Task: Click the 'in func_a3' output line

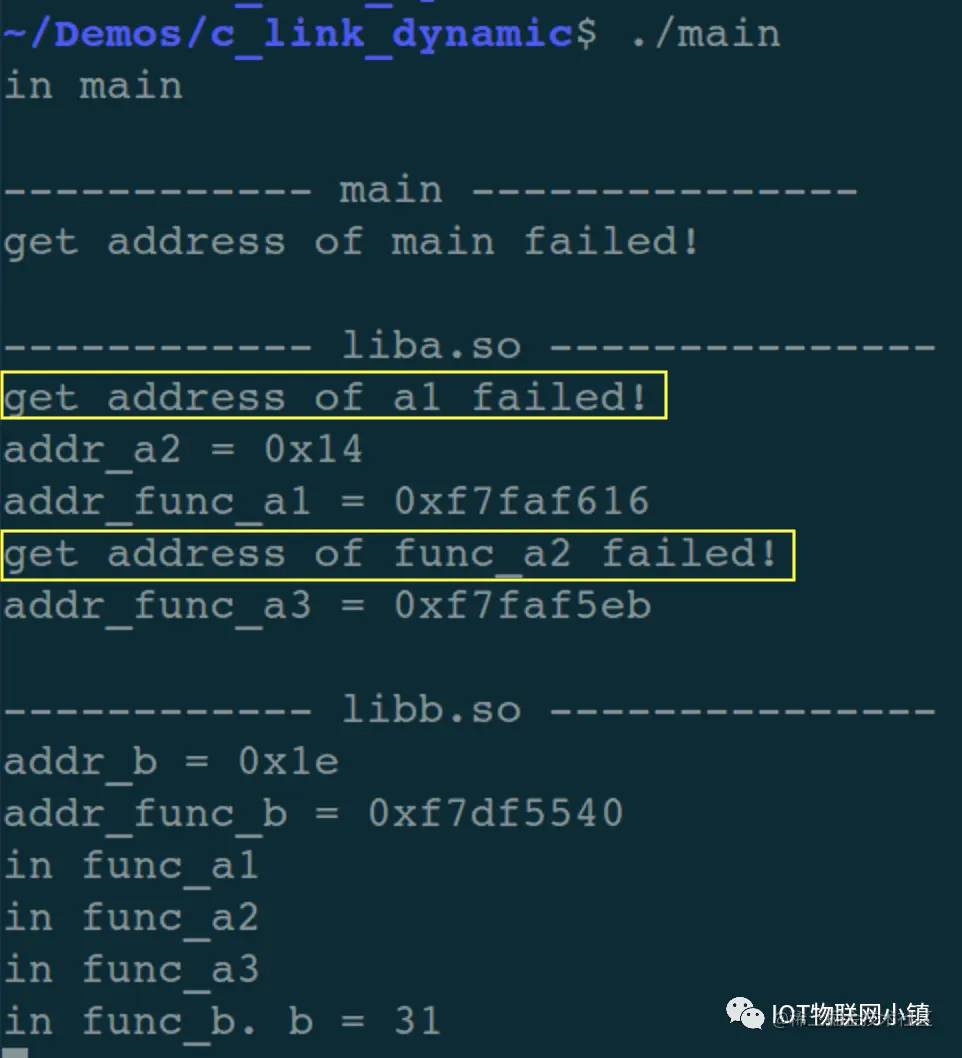Action: click(131, 970)
